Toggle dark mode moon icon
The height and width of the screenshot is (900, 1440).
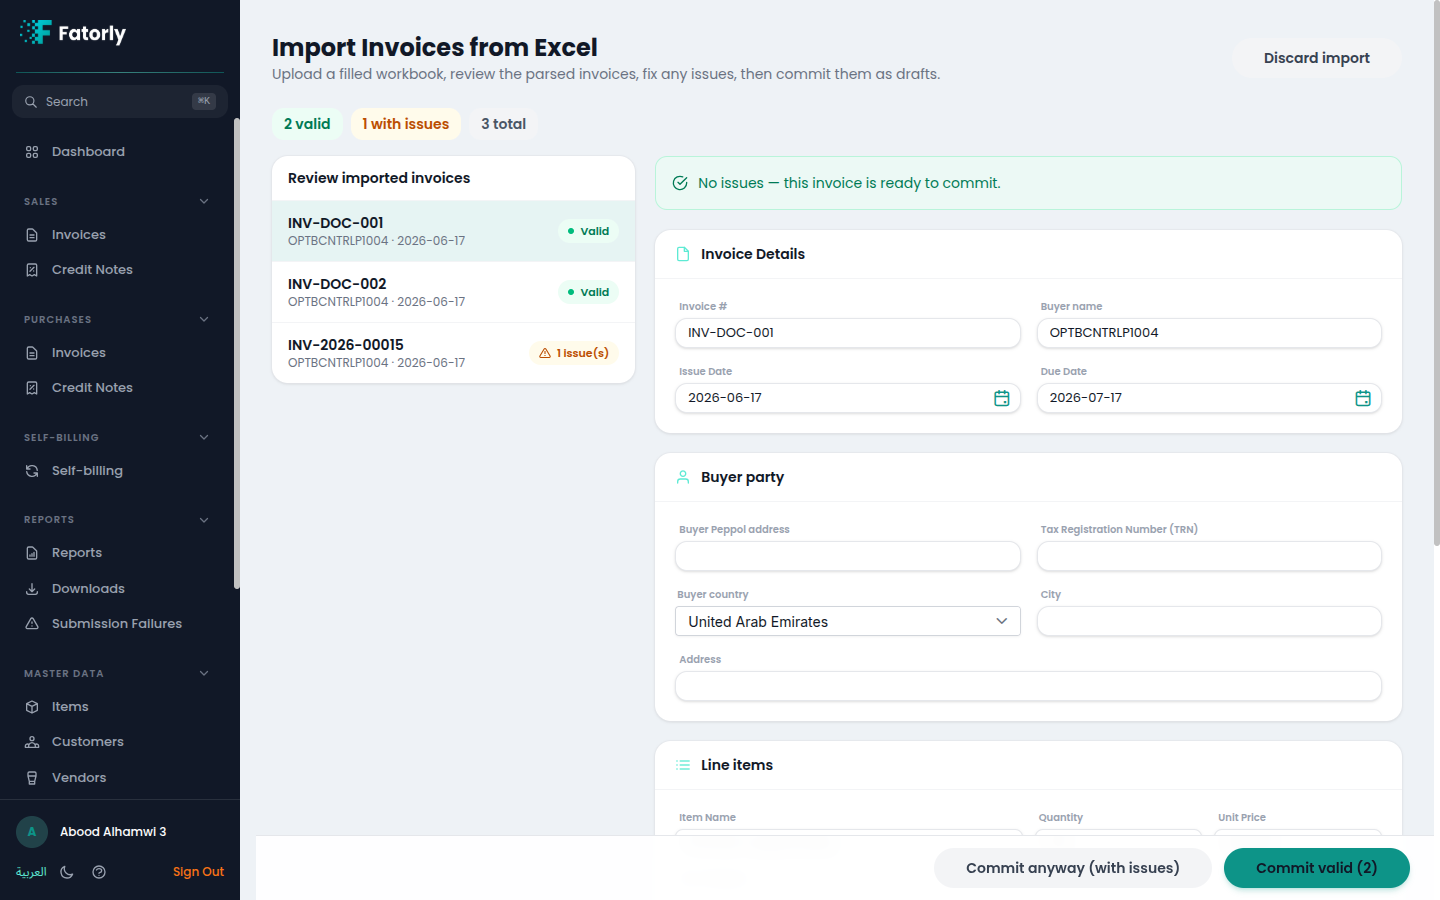point(67,872)
